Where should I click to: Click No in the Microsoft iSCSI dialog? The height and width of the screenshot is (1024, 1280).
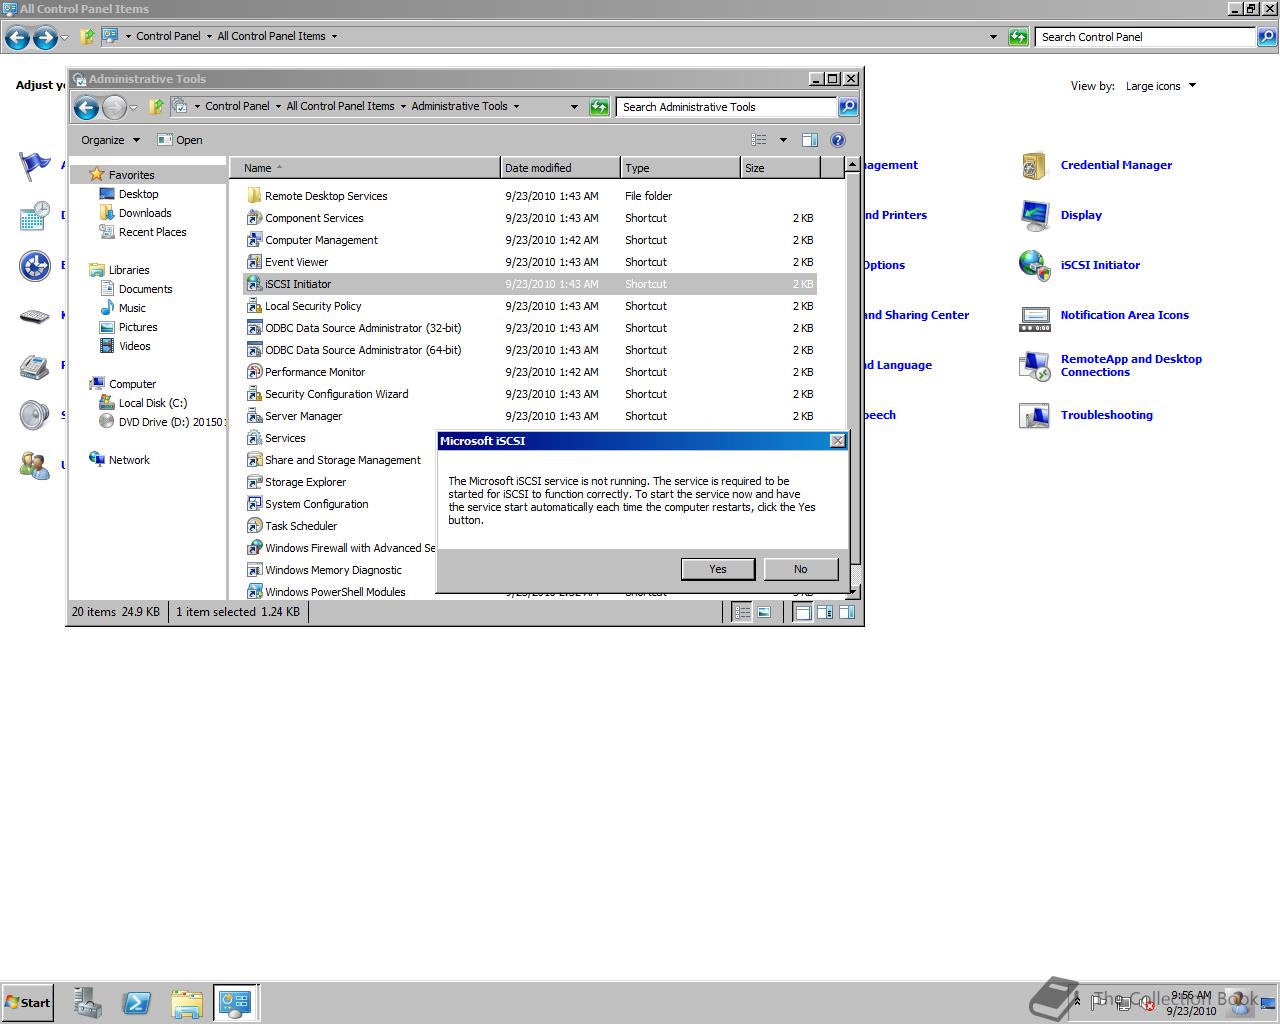coord(800,569)
